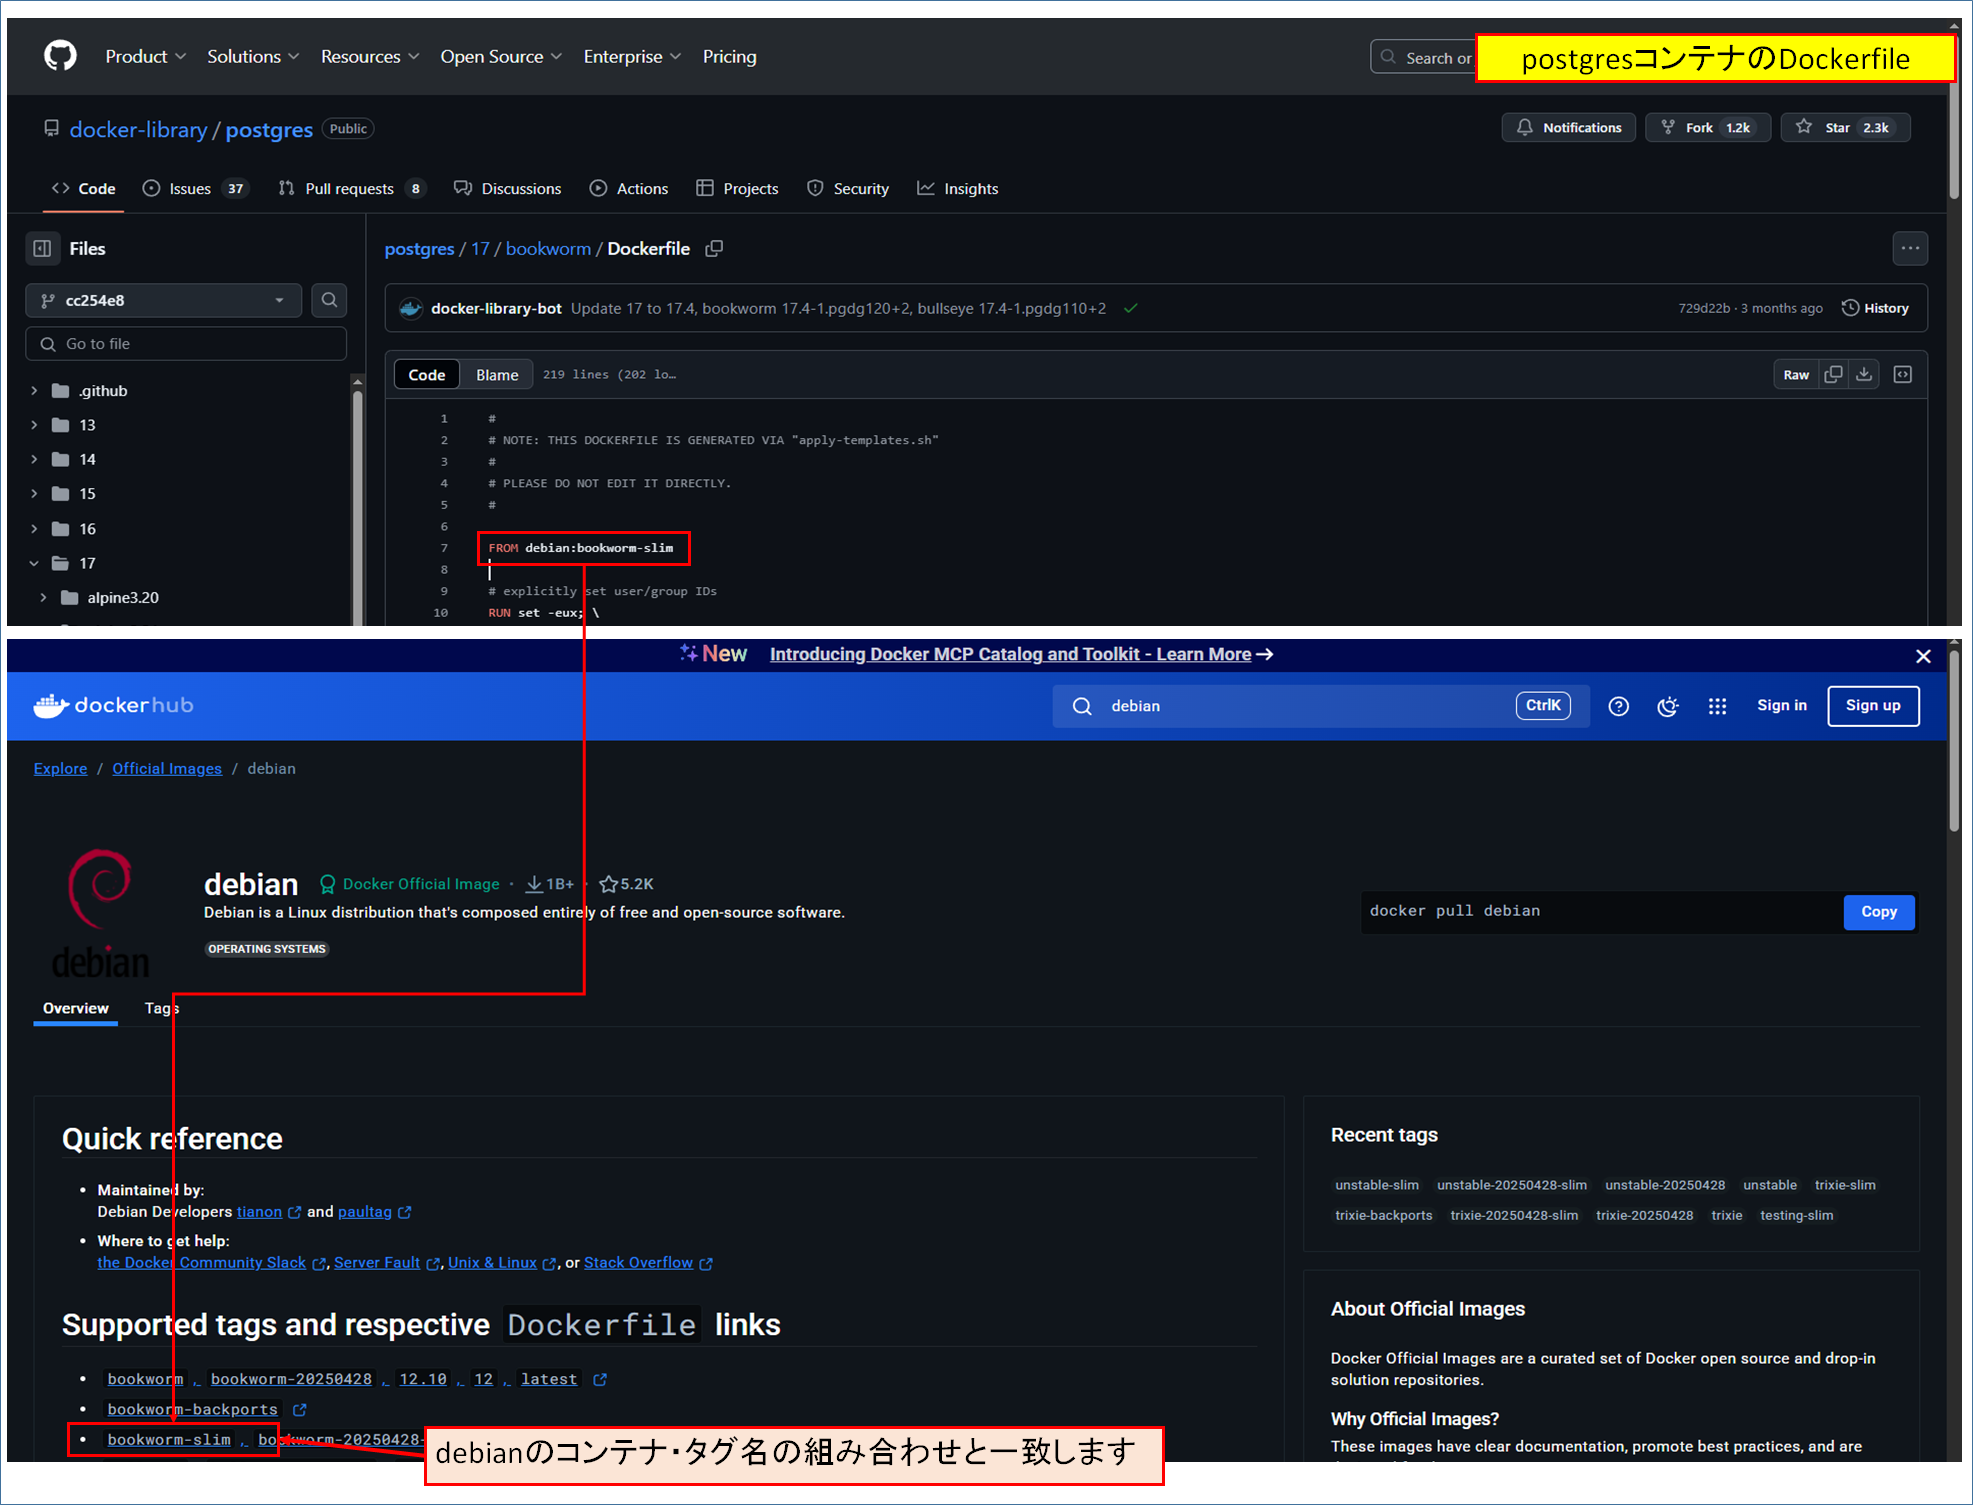This screenshot has width=1973, height=1505.
Task: Open the Actions tab
Action: pyautogui.click(x=628, y=188)
